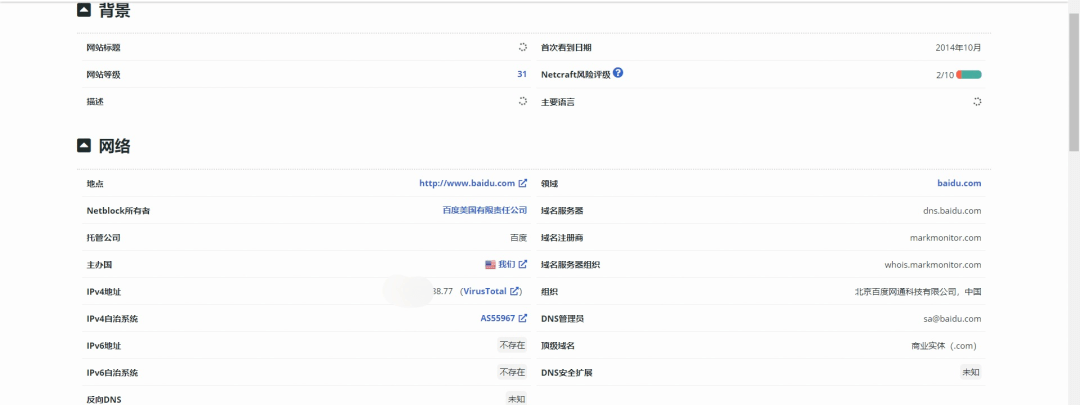Click the 顶级域名 row label

[558, 345]
